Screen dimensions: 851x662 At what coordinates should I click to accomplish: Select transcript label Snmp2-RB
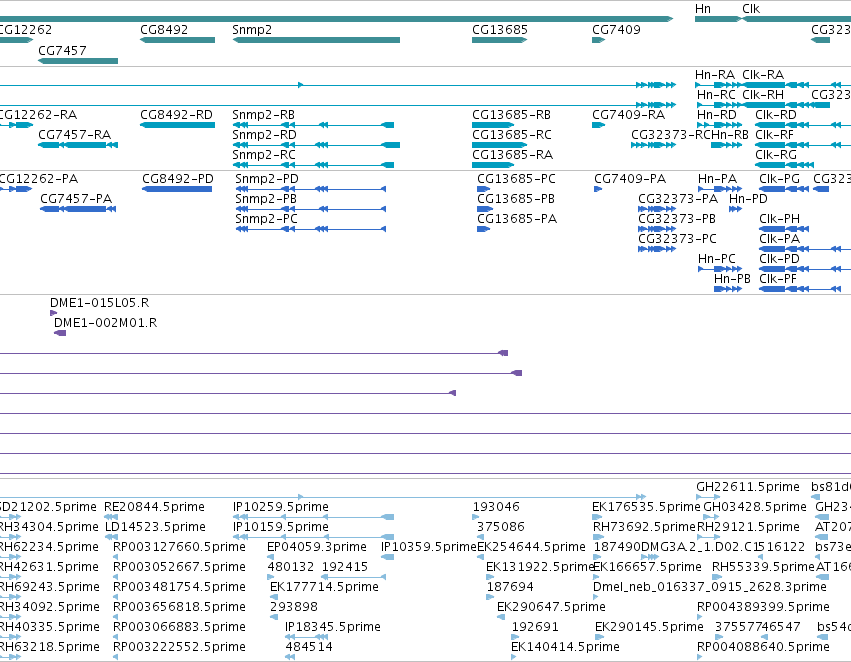(x=263, y=115)
